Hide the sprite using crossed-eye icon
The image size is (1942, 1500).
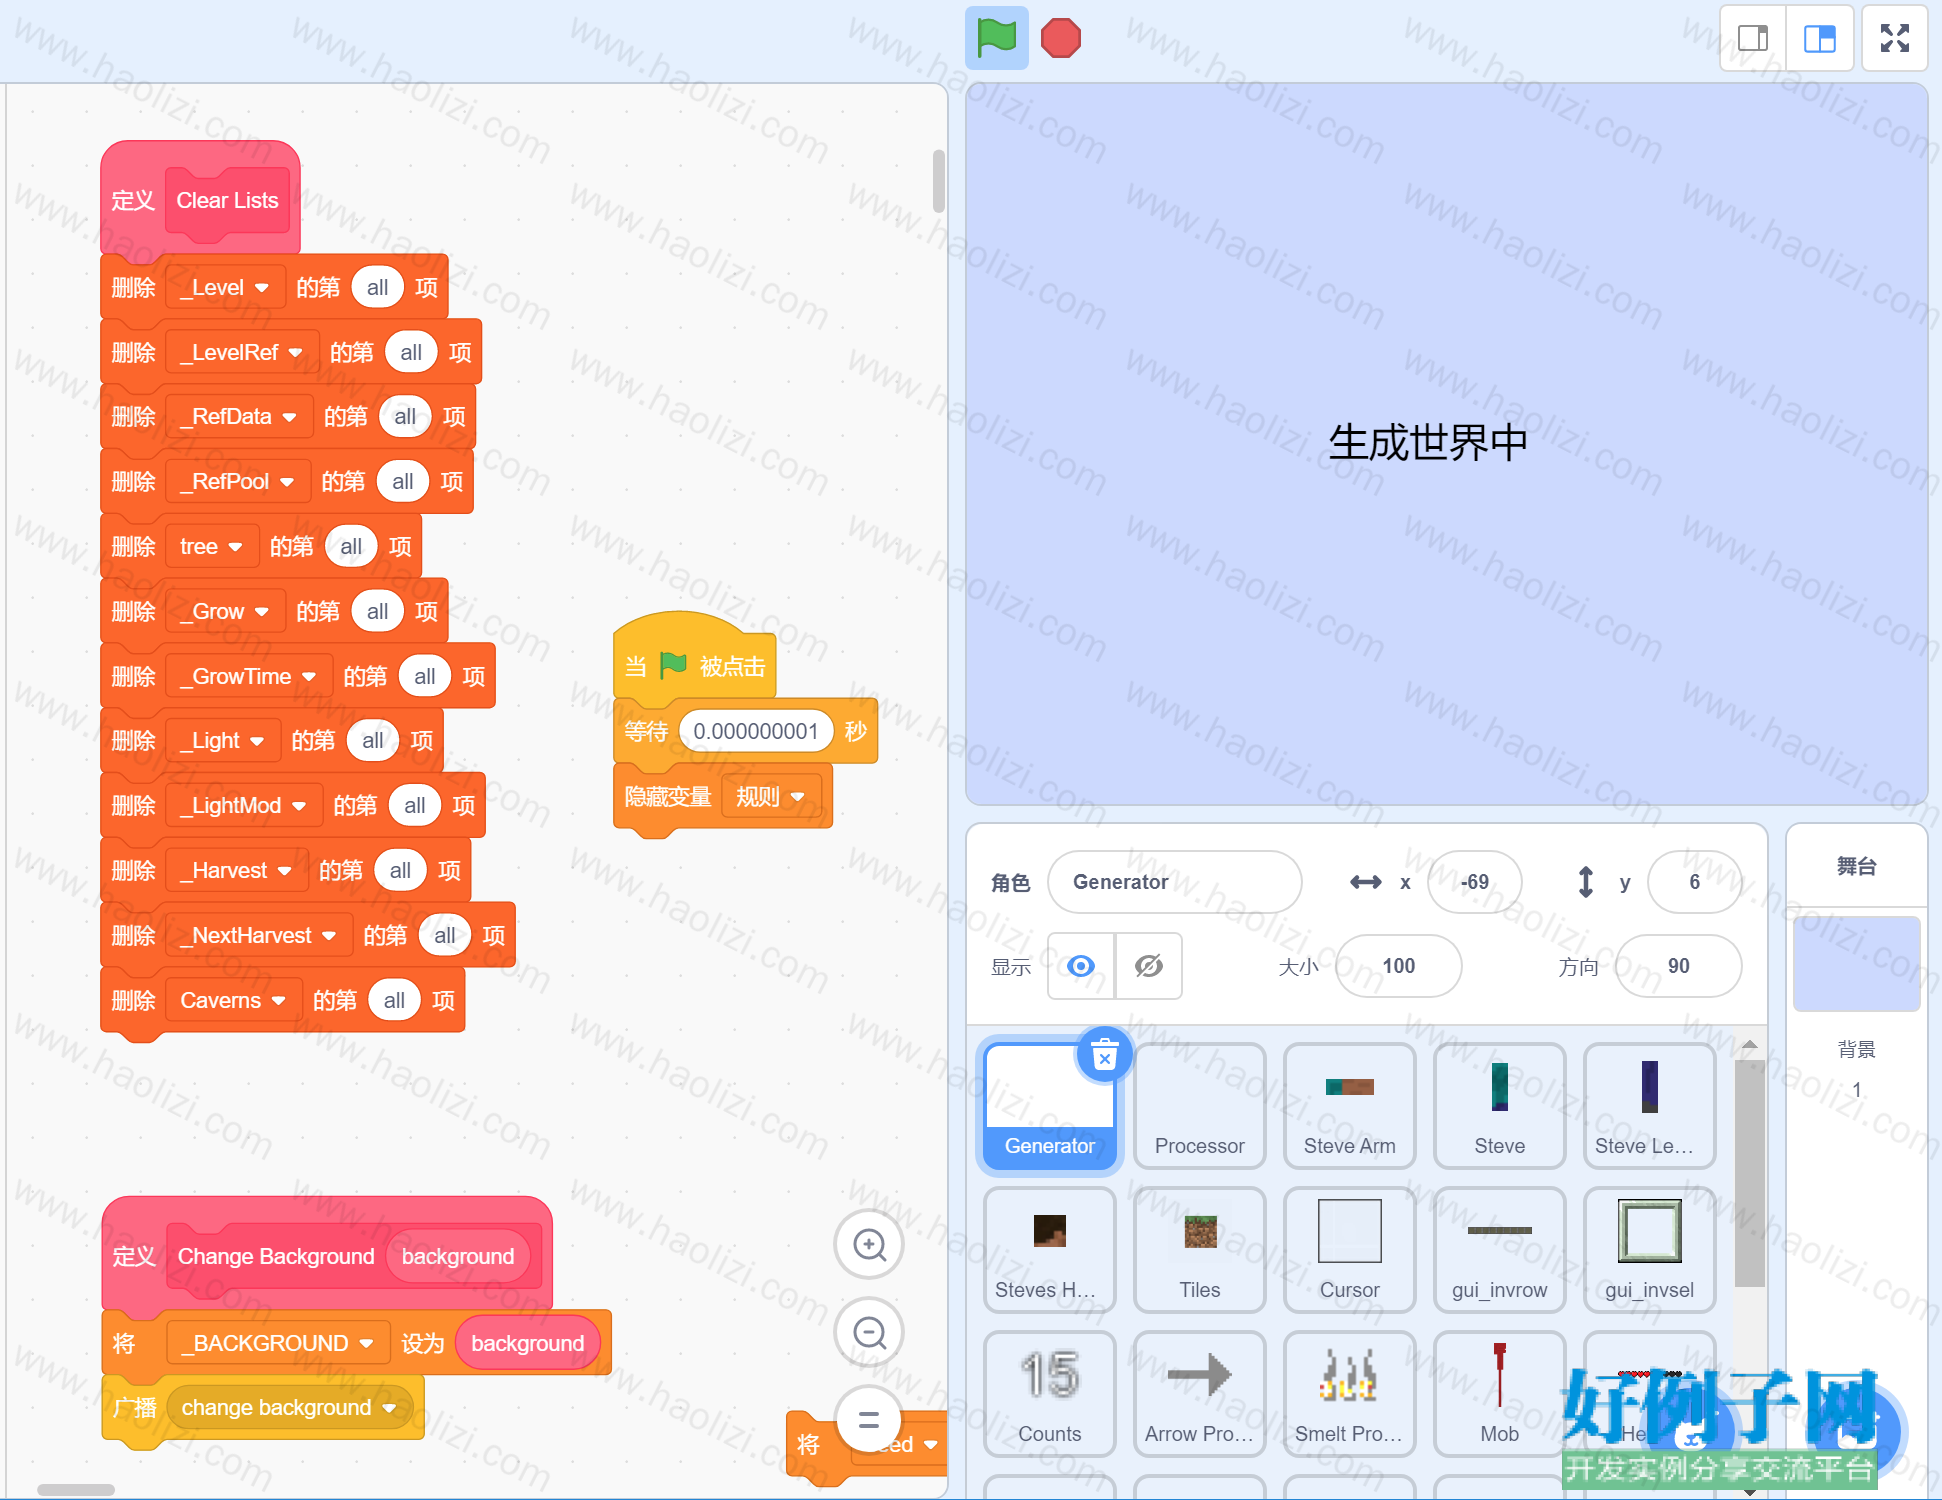tap(1149, 966)
